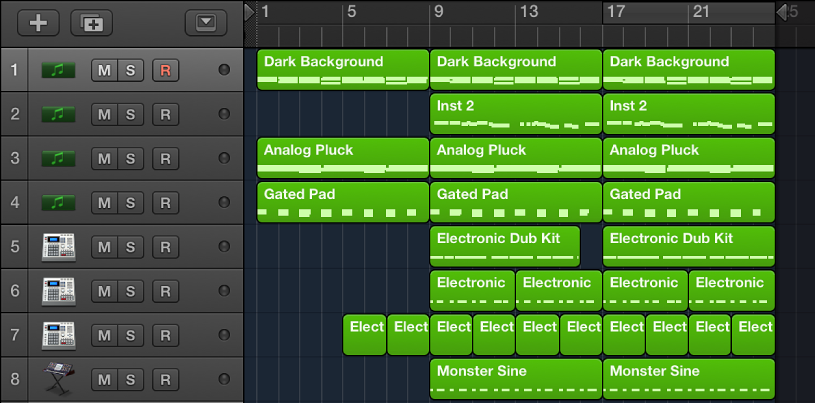
Task: Click the track 2 status indicator dot
Action: [x=223, y=114]
